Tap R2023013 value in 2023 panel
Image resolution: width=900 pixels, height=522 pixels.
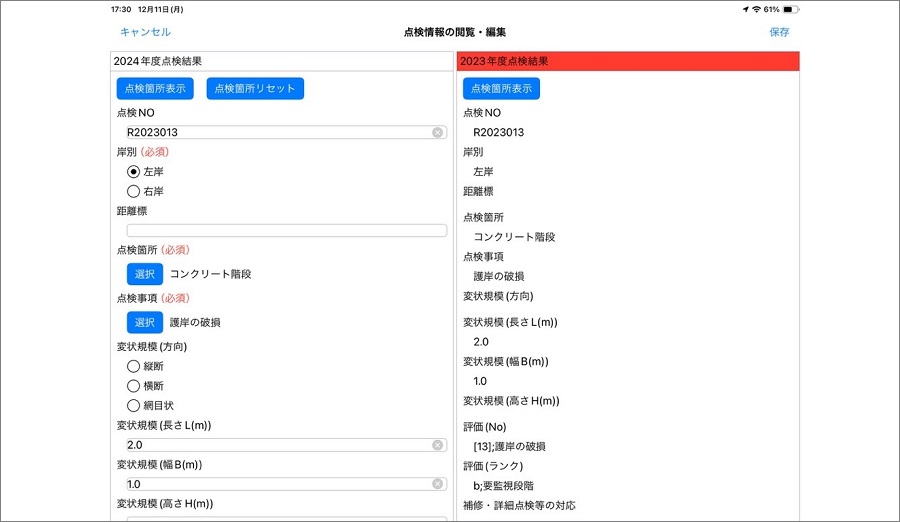click(x=499, y=133)
